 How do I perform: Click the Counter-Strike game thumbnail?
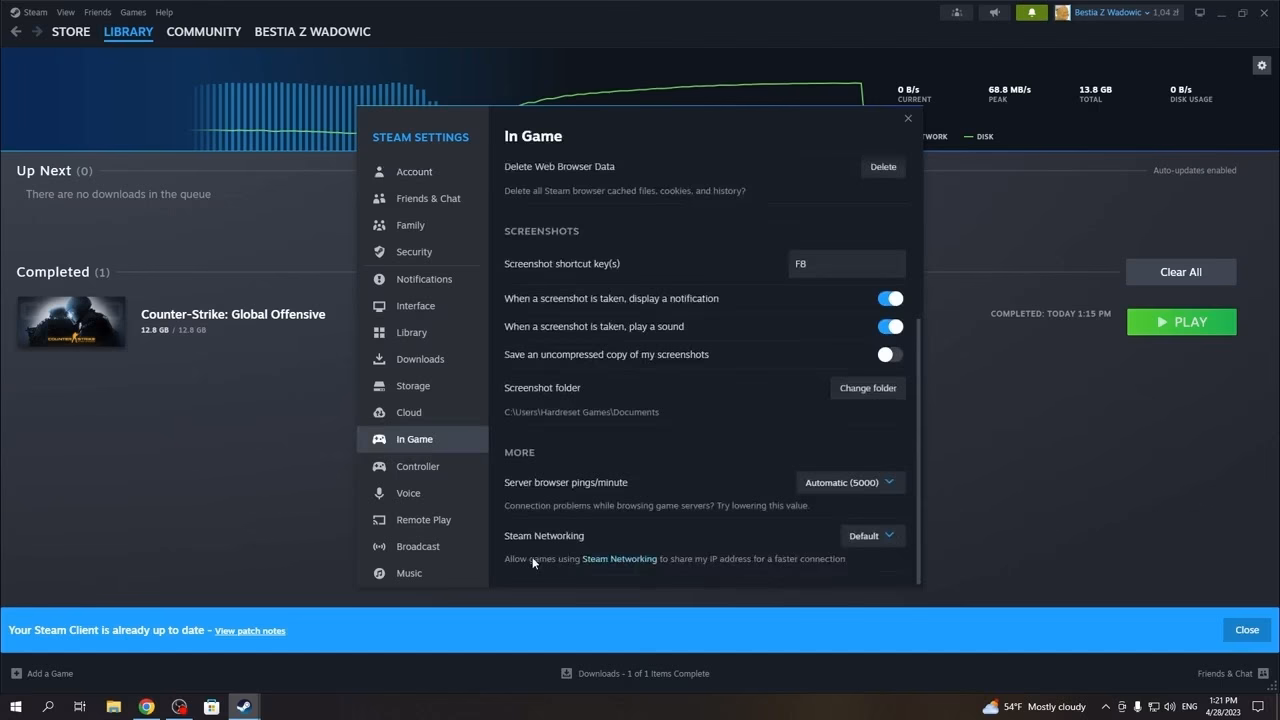tap(71, 322)
